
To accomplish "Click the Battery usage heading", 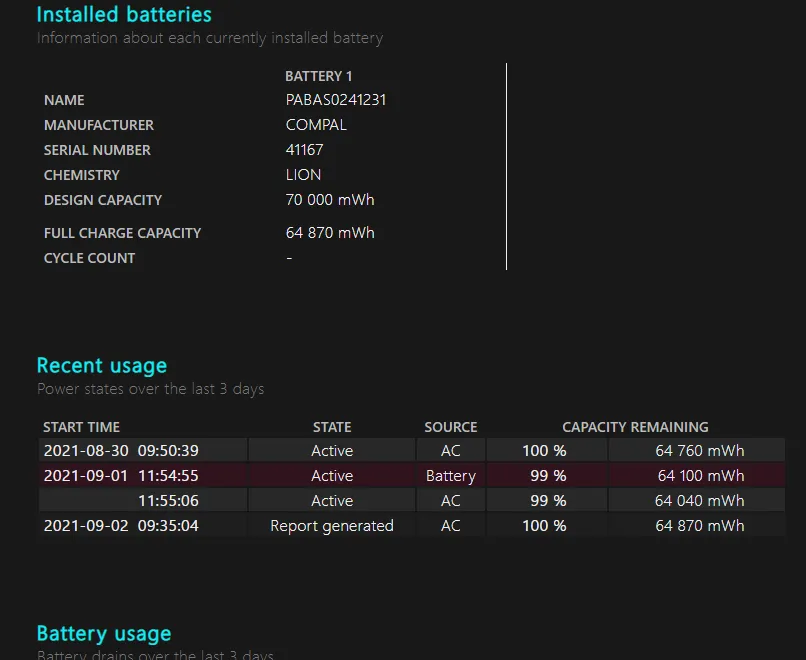I will (104, 634).
